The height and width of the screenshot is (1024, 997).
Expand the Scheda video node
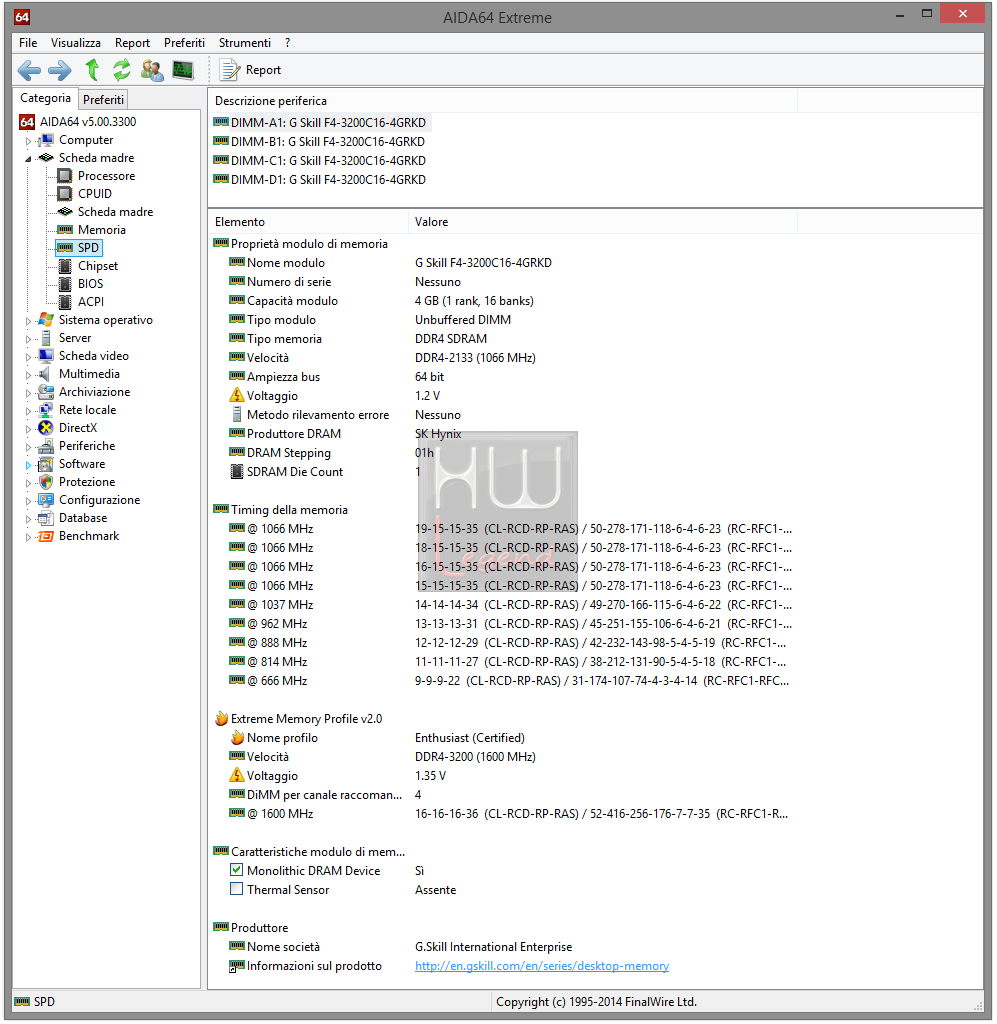[x=28, y=357]
